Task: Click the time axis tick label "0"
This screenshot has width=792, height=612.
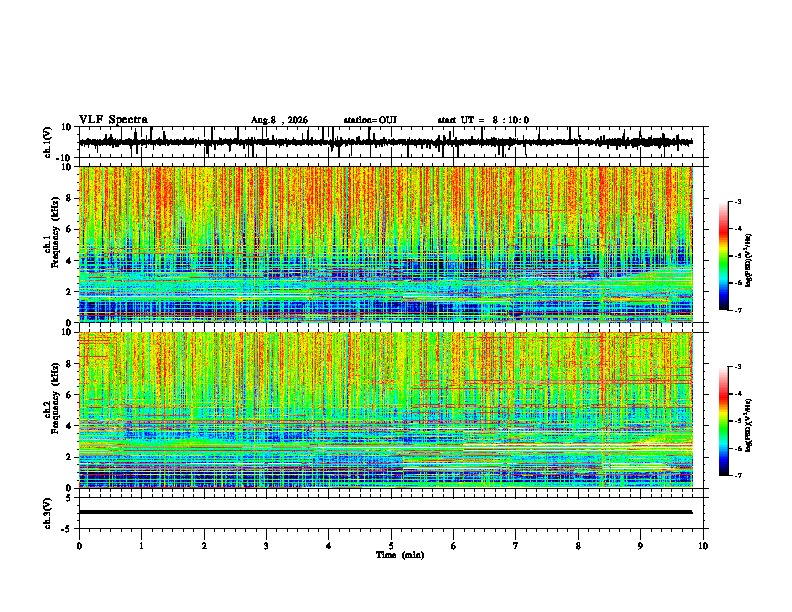Action: pos(79,546)
